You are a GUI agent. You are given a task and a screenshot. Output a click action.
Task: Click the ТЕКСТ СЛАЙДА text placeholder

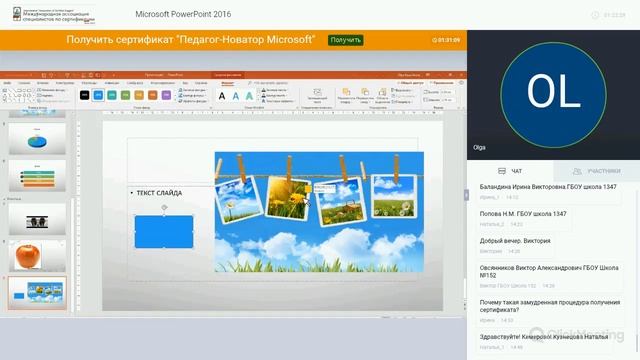coord(159,193)
